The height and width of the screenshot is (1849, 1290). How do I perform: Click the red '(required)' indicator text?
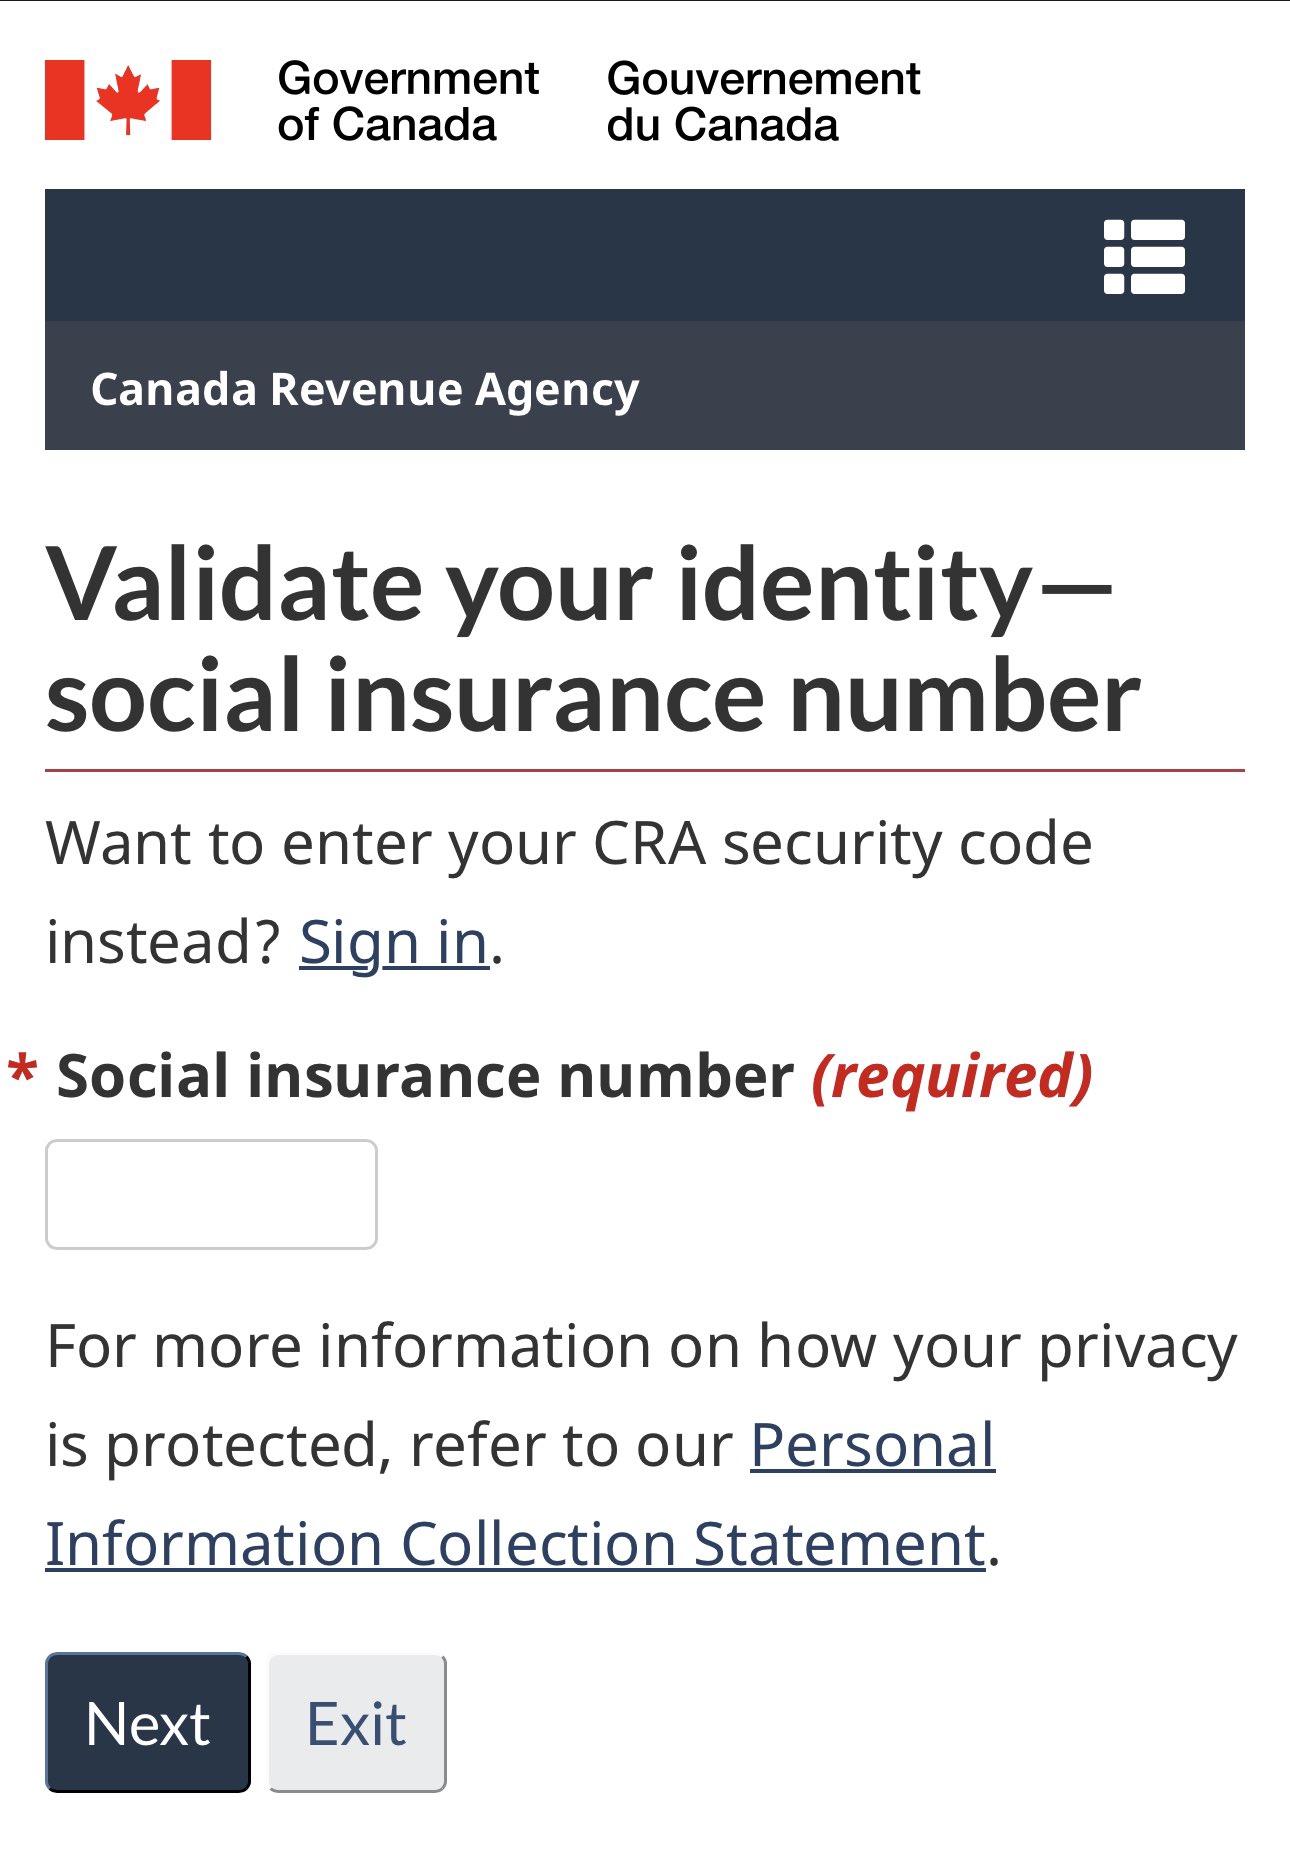952,1077
